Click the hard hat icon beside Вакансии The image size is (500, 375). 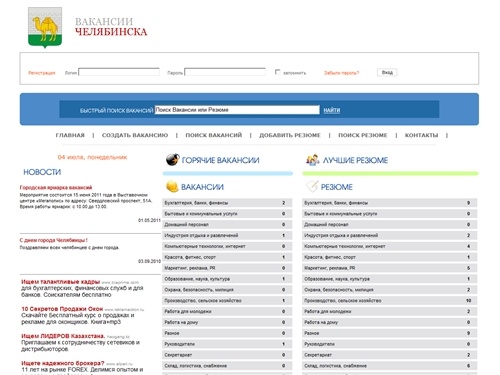pos(172,186)
